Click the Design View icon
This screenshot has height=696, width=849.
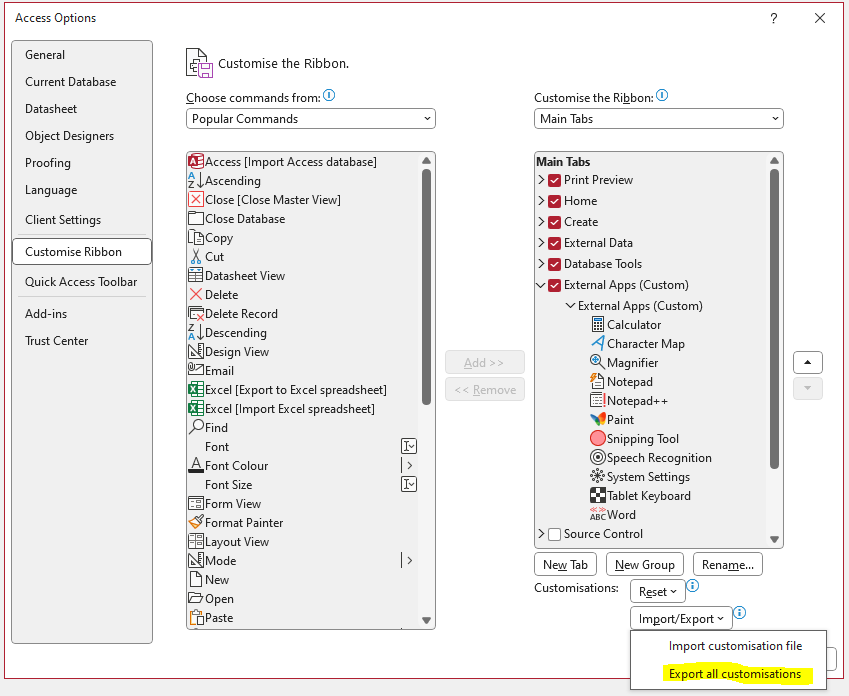click(195, 351)
